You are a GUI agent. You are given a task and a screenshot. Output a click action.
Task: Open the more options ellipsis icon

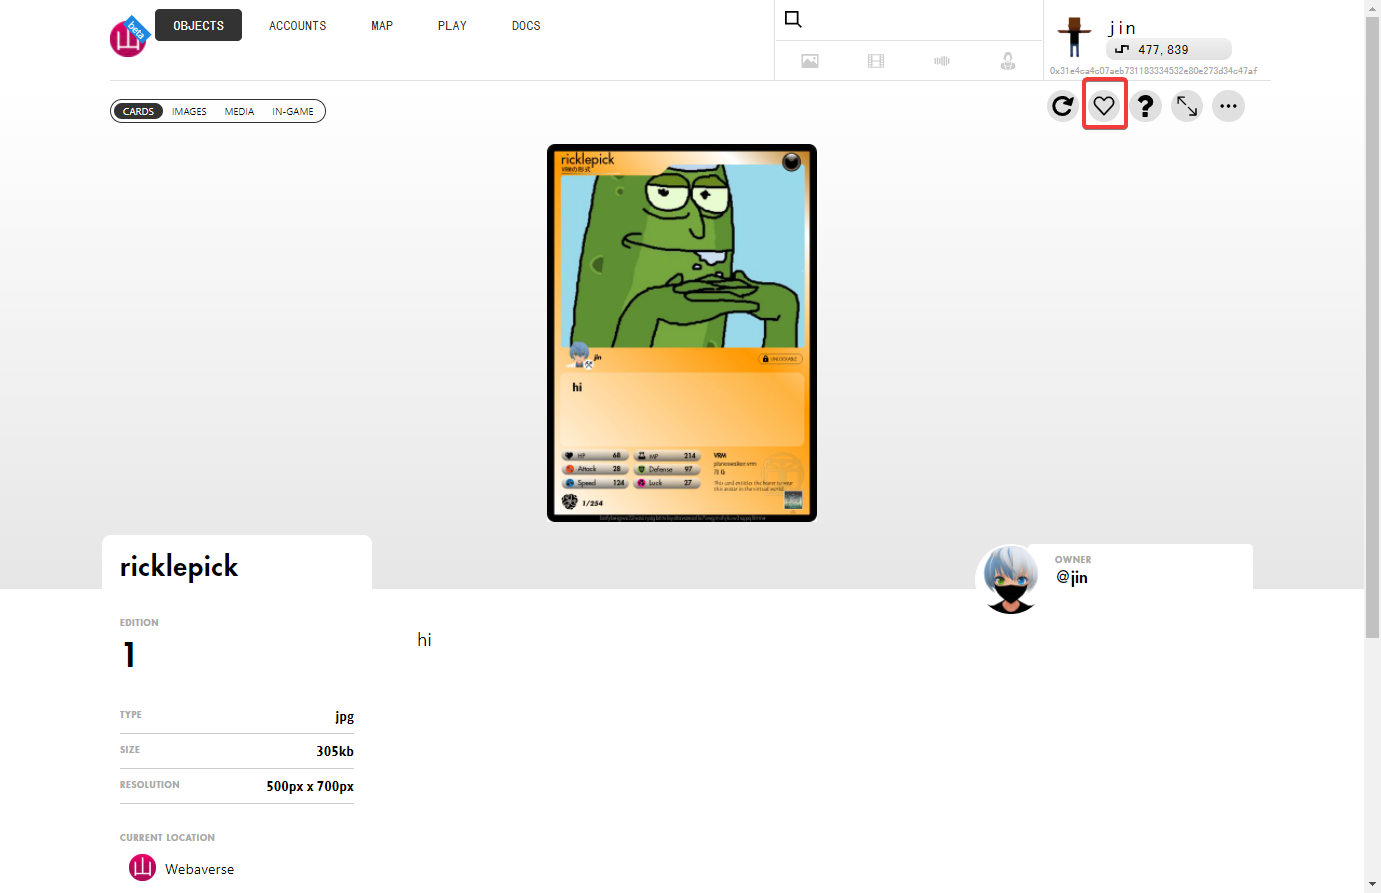click(1228, 105)
